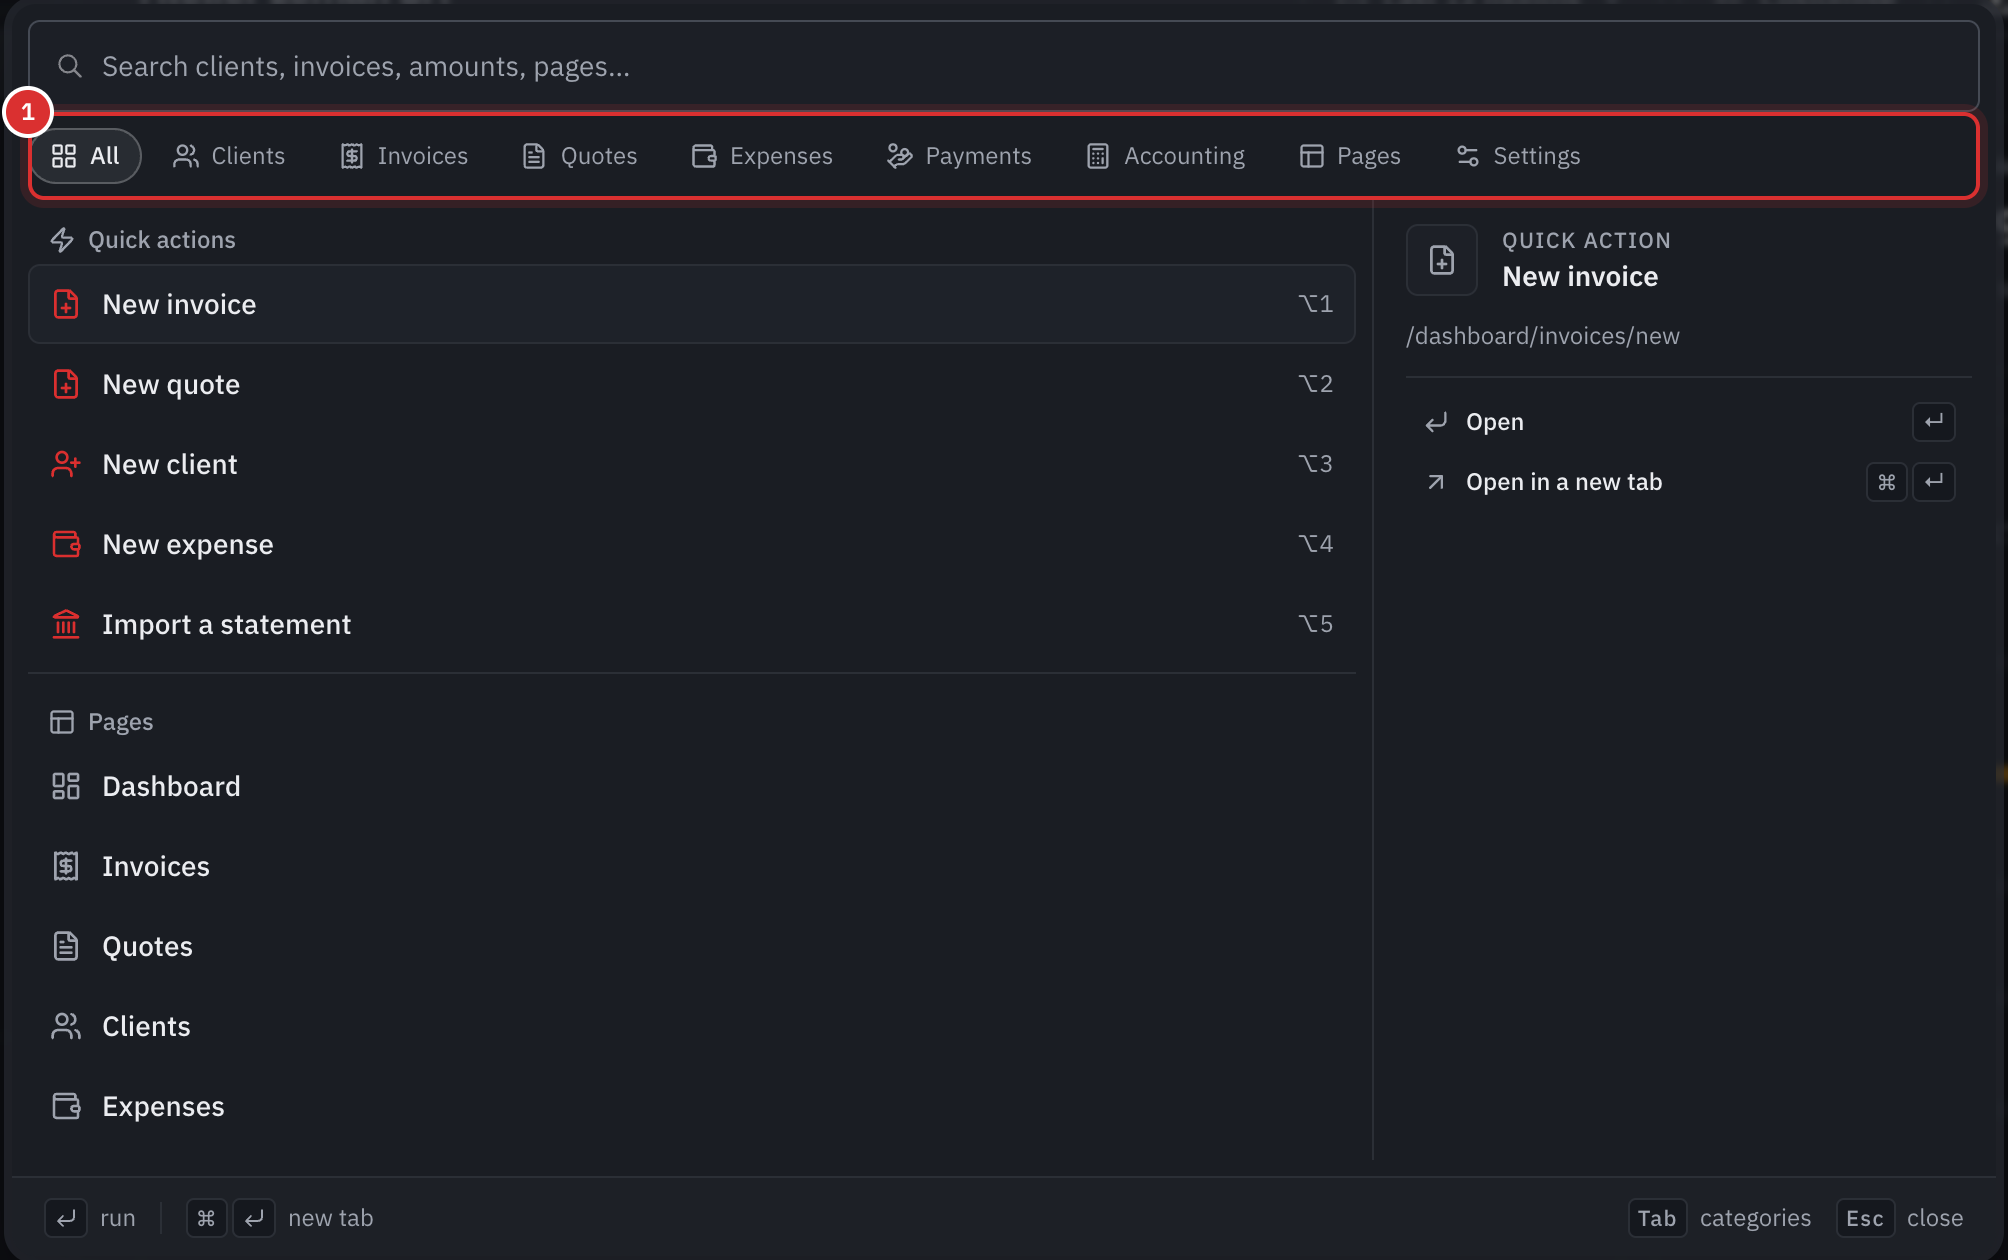
Task: Open the Quotes page entry
Action: tap(692, 946)
